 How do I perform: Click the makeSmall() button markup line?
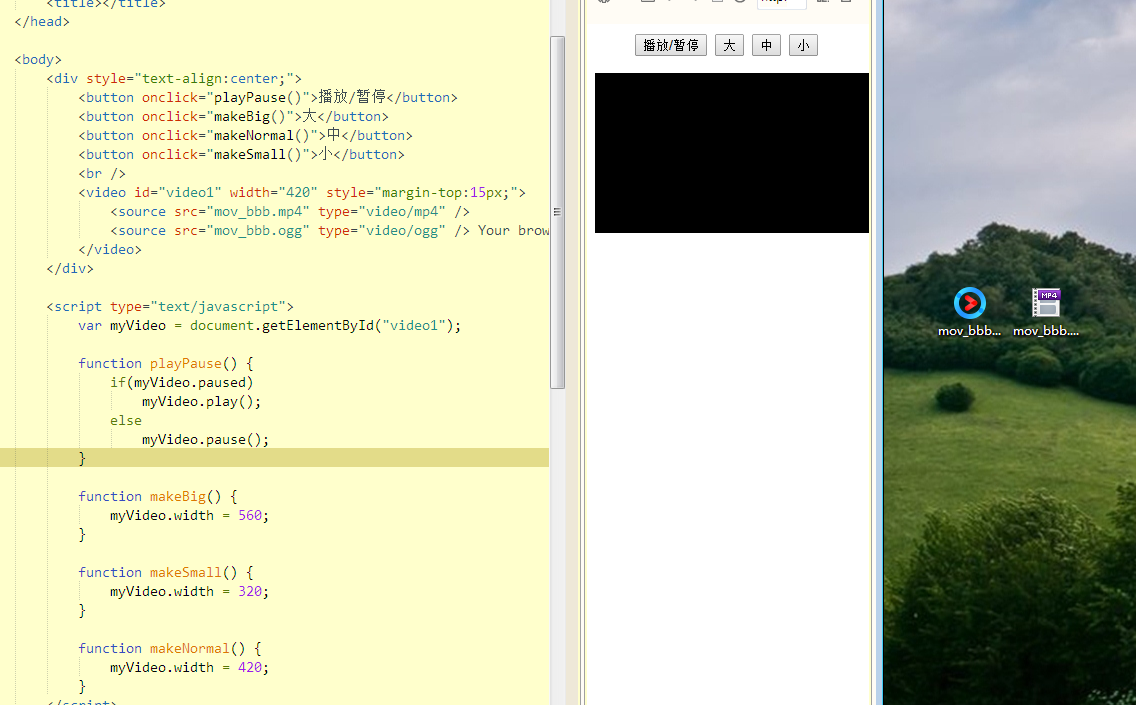[241, 154]
